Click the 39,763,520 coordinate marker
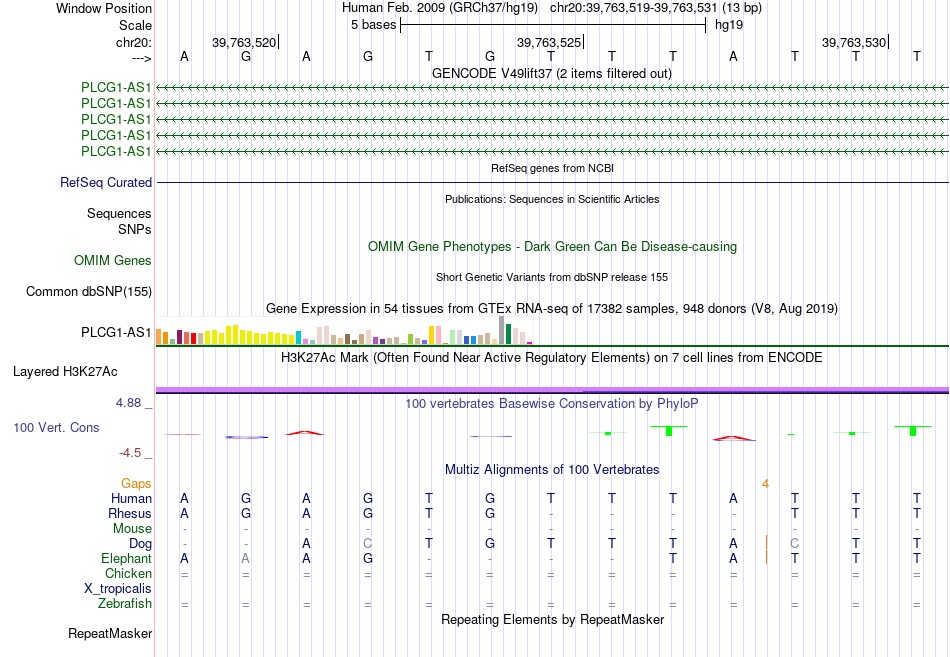 click(x=244, y=42)
